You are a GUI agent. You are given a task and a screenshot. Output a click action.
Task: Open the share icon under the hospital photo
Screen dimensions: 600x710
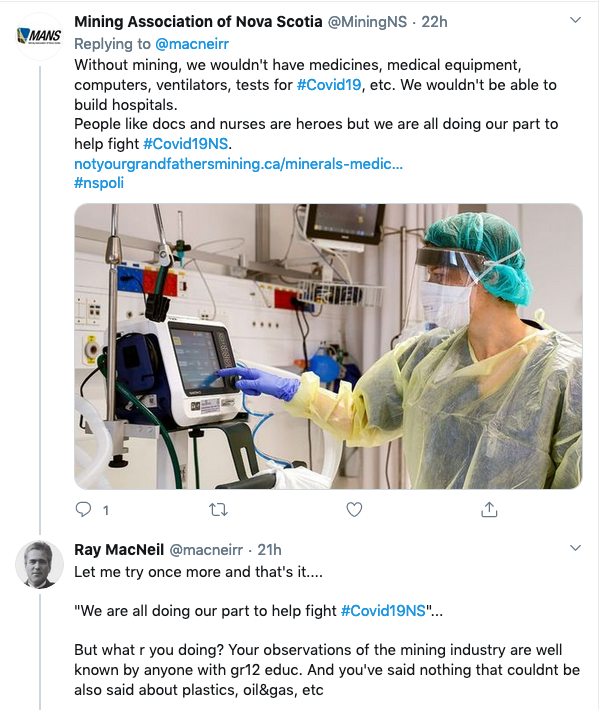tap(489, 510)
